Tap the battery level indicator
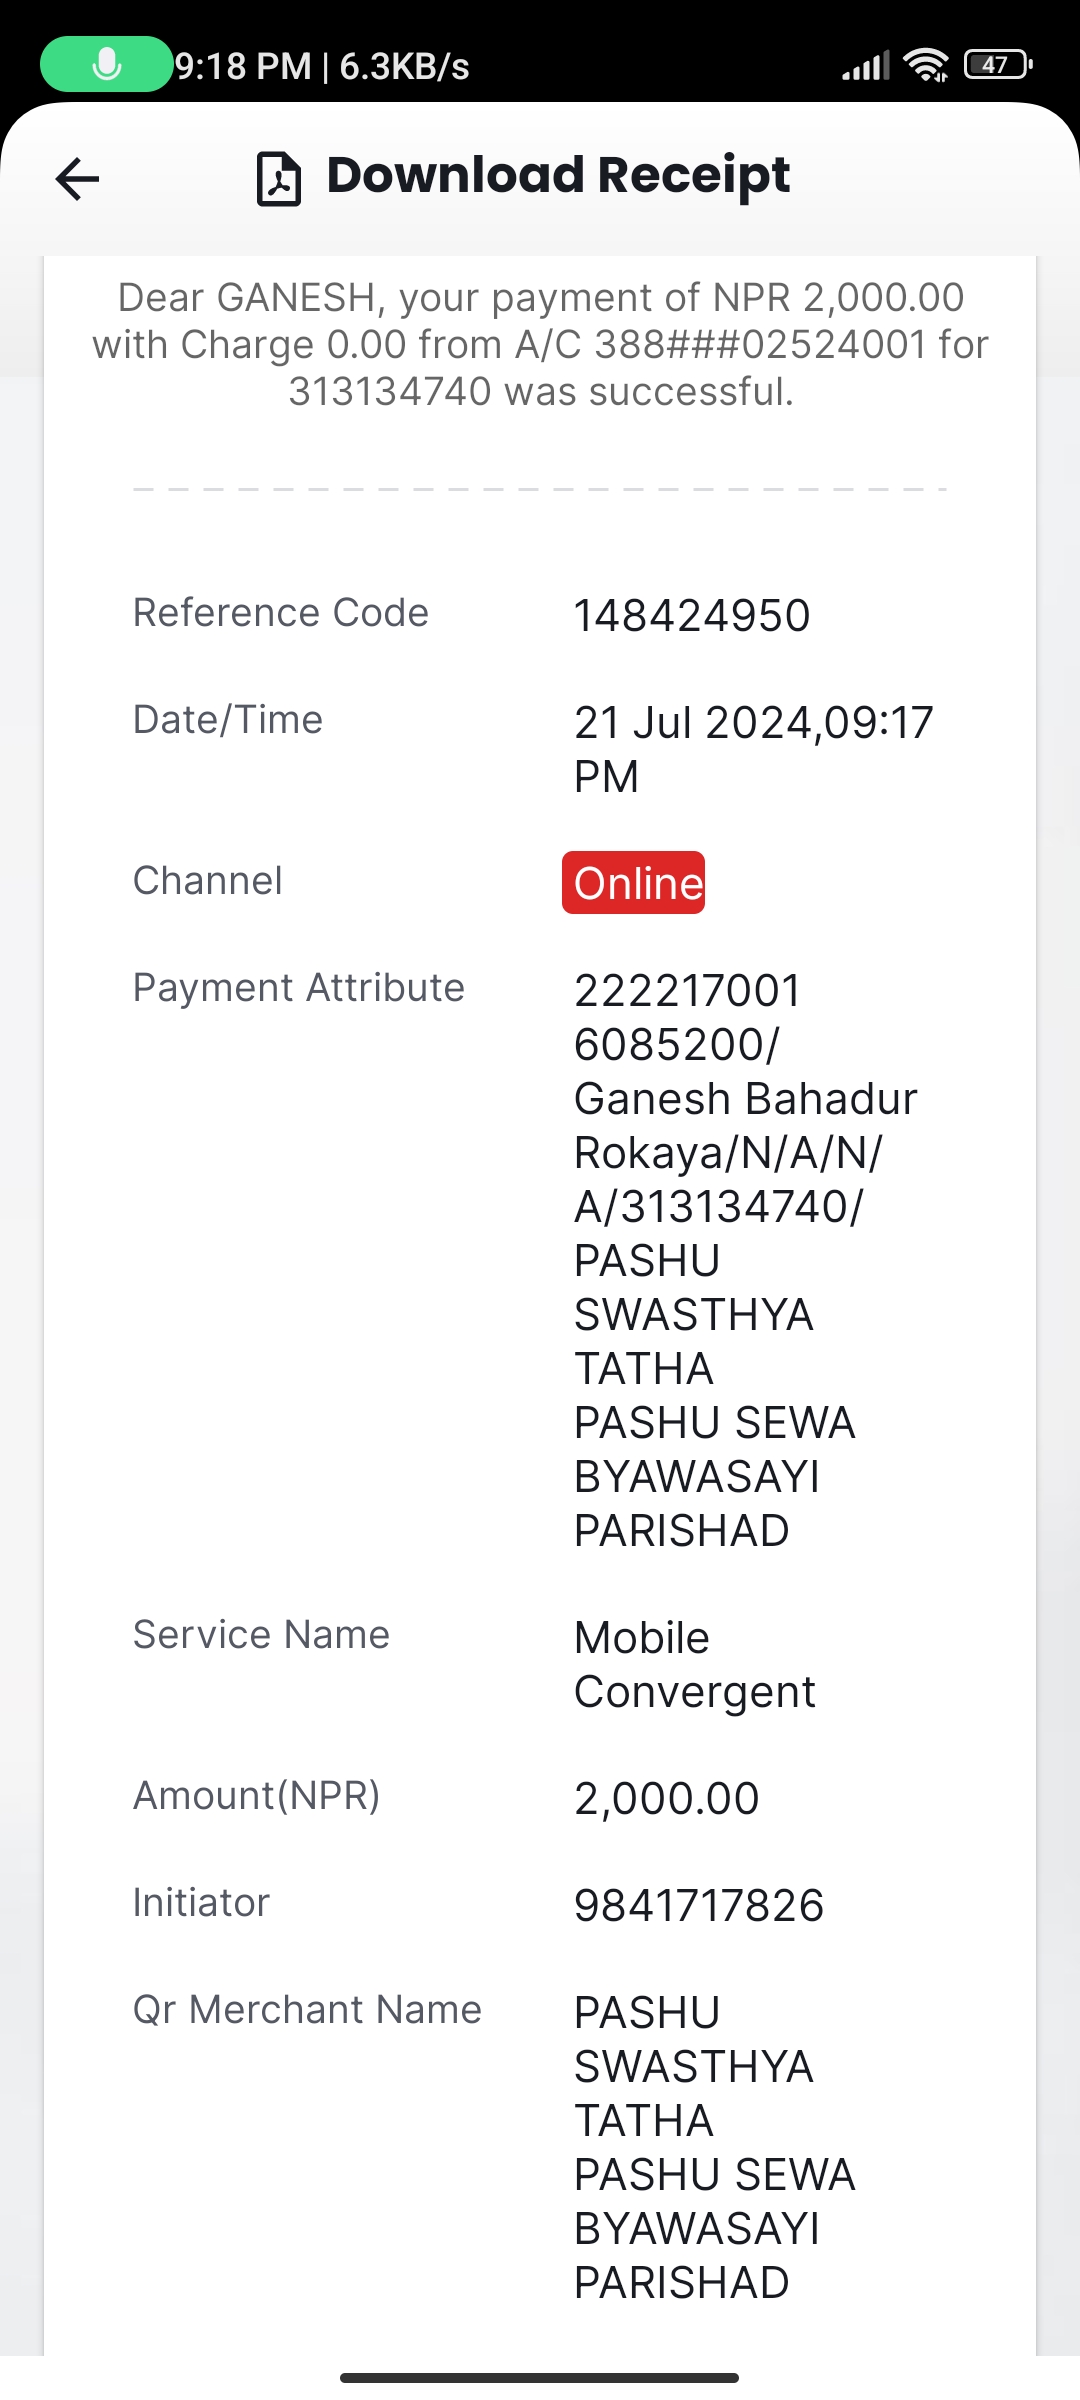Screen dimensions: 1080x2400 (x=997, y=65)
